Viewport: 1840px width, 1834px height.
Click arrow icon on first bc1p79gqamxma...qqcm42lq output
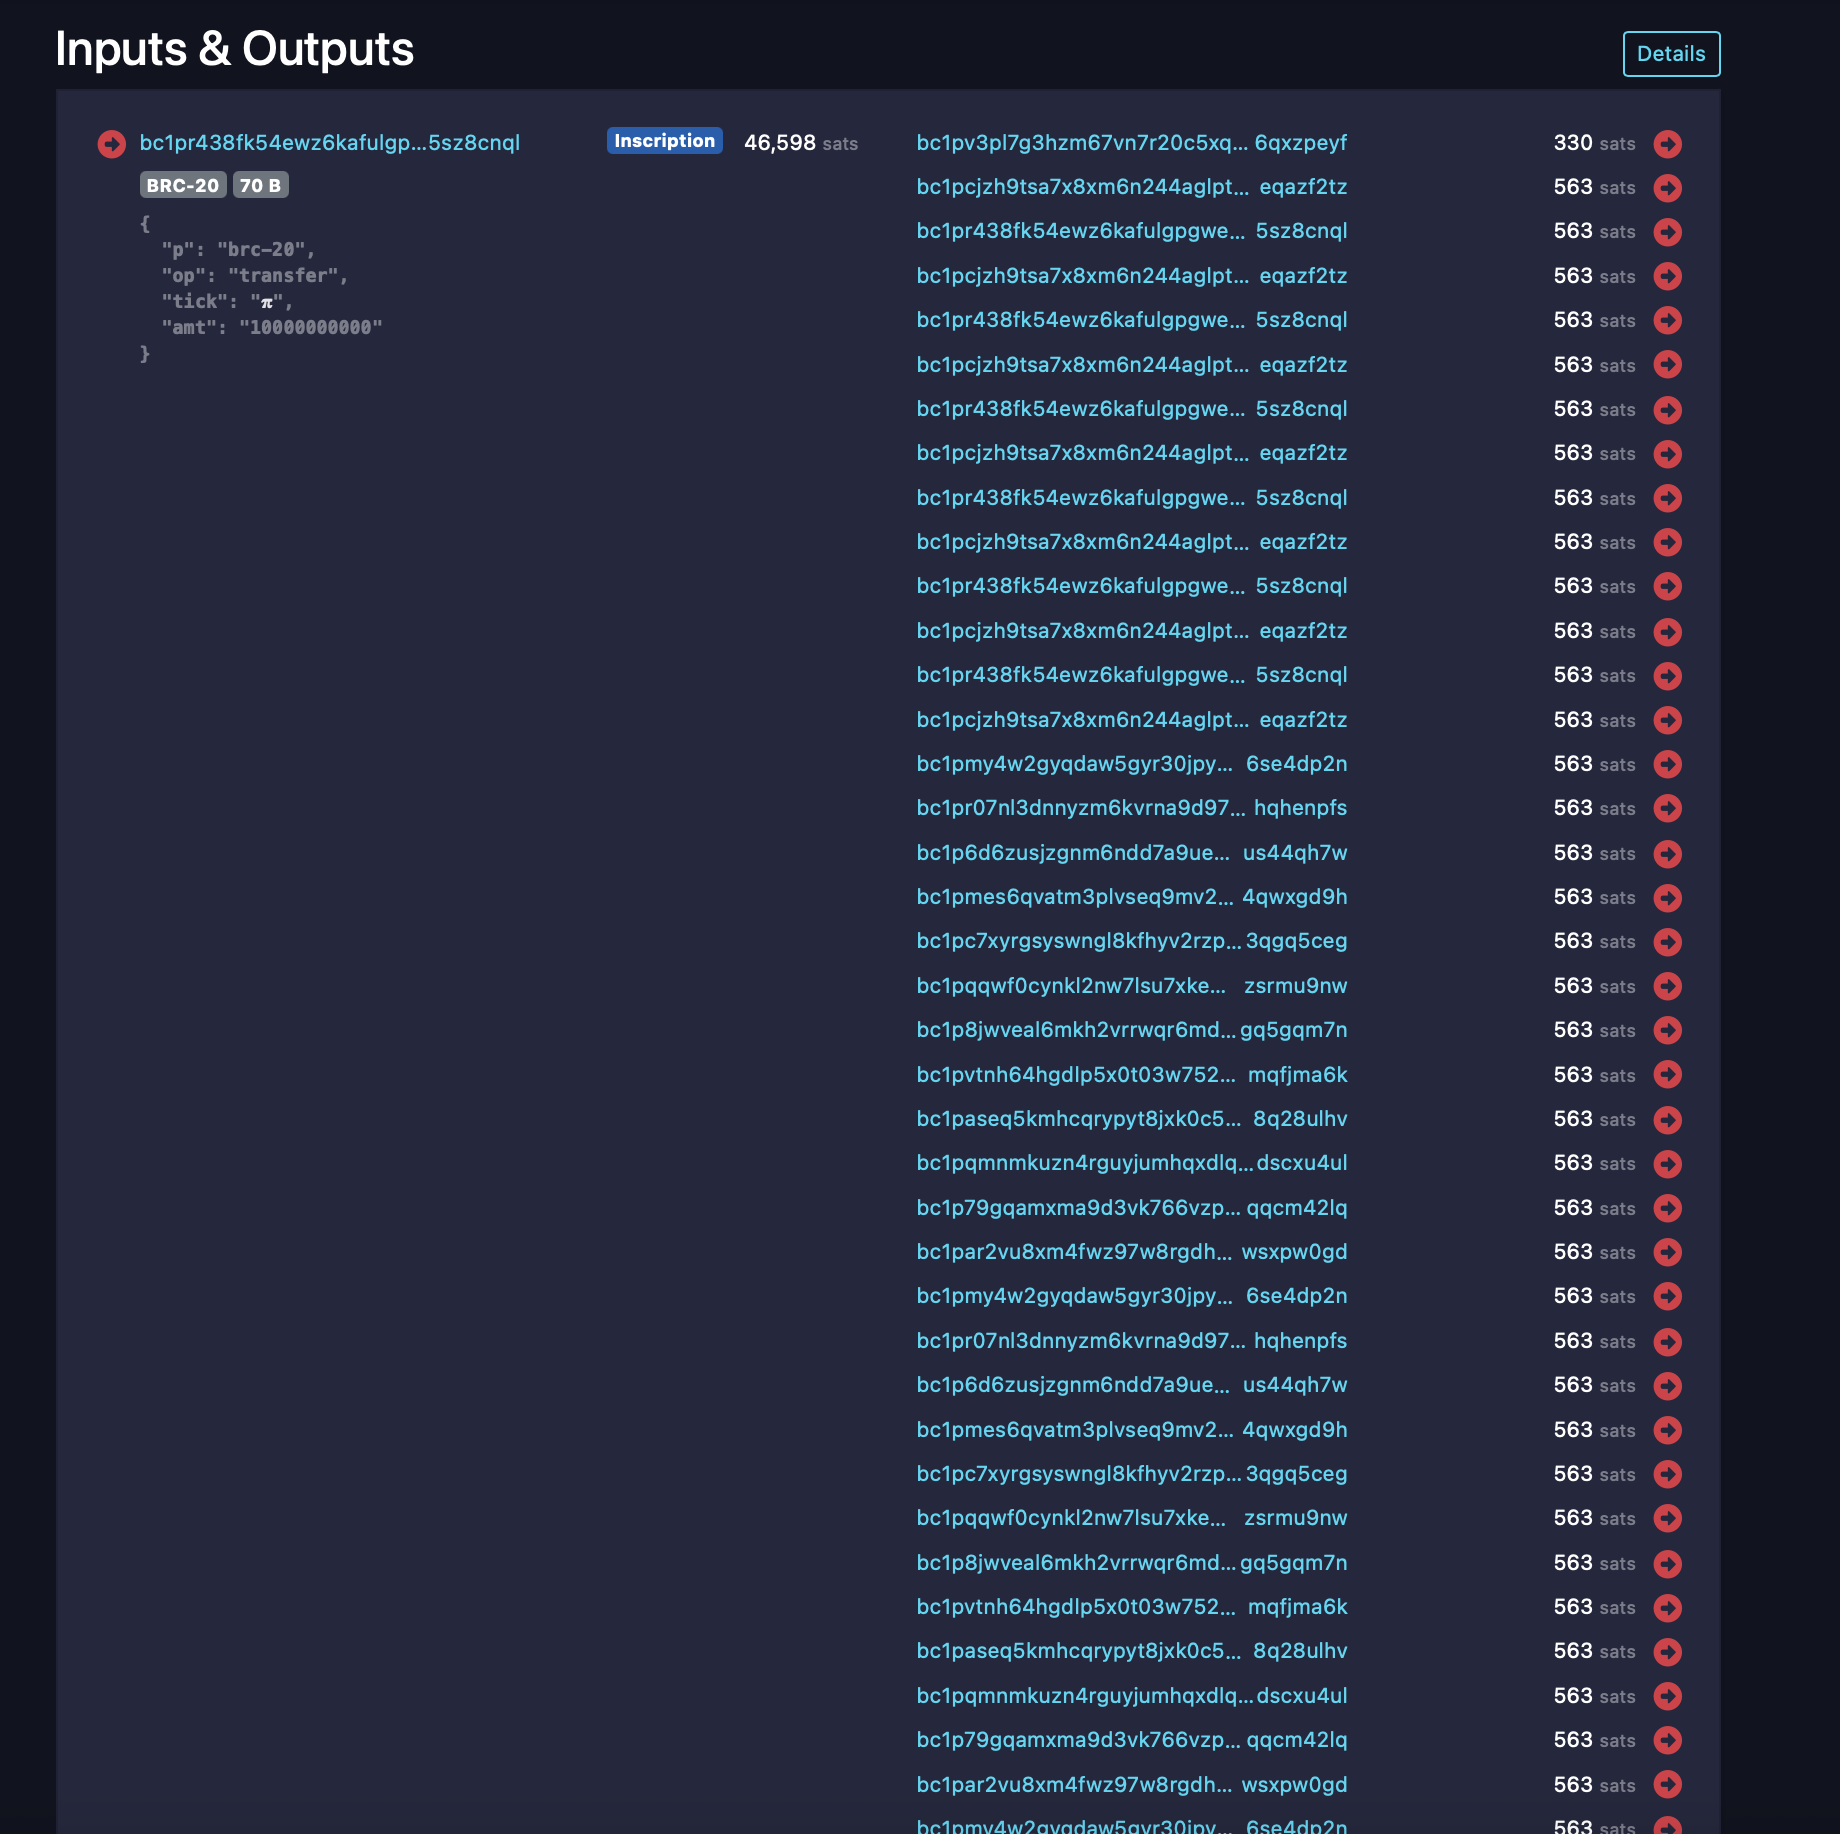point(1667,1208)
